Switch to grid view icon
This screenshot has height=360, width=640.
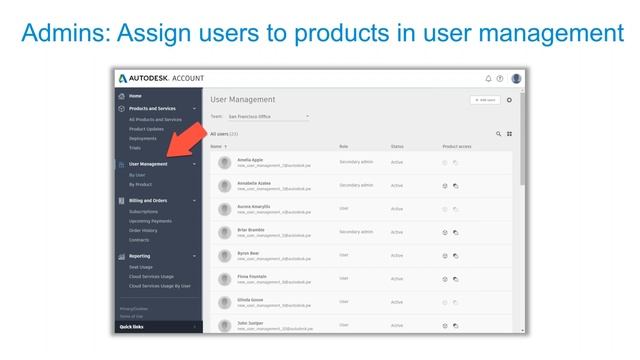pos(509,134)
